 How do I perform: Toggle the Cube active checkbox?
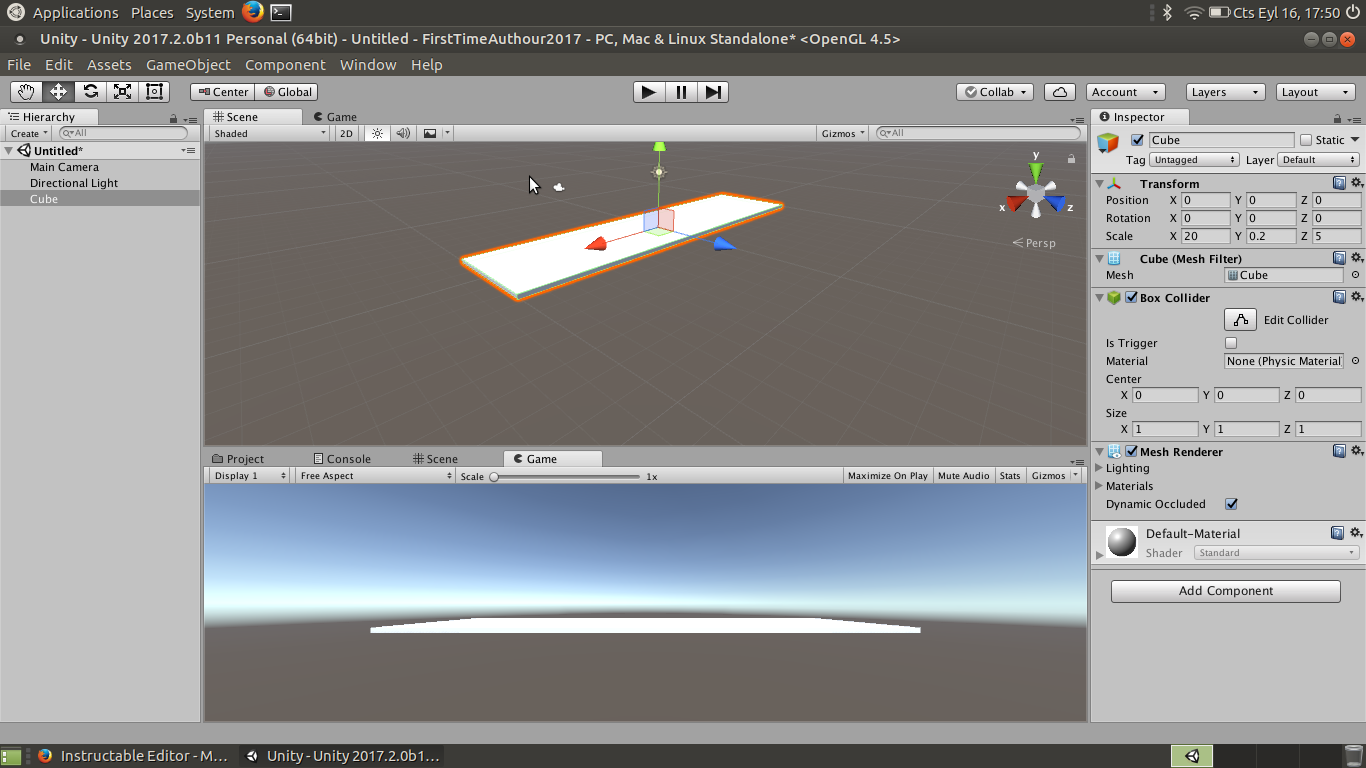pos(1137,140)
